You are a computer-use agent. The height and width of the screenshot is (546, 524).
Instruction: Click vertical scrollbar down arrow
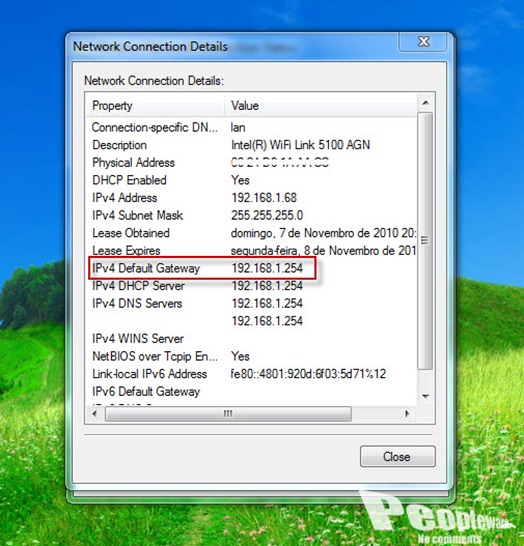coord(425,396)
